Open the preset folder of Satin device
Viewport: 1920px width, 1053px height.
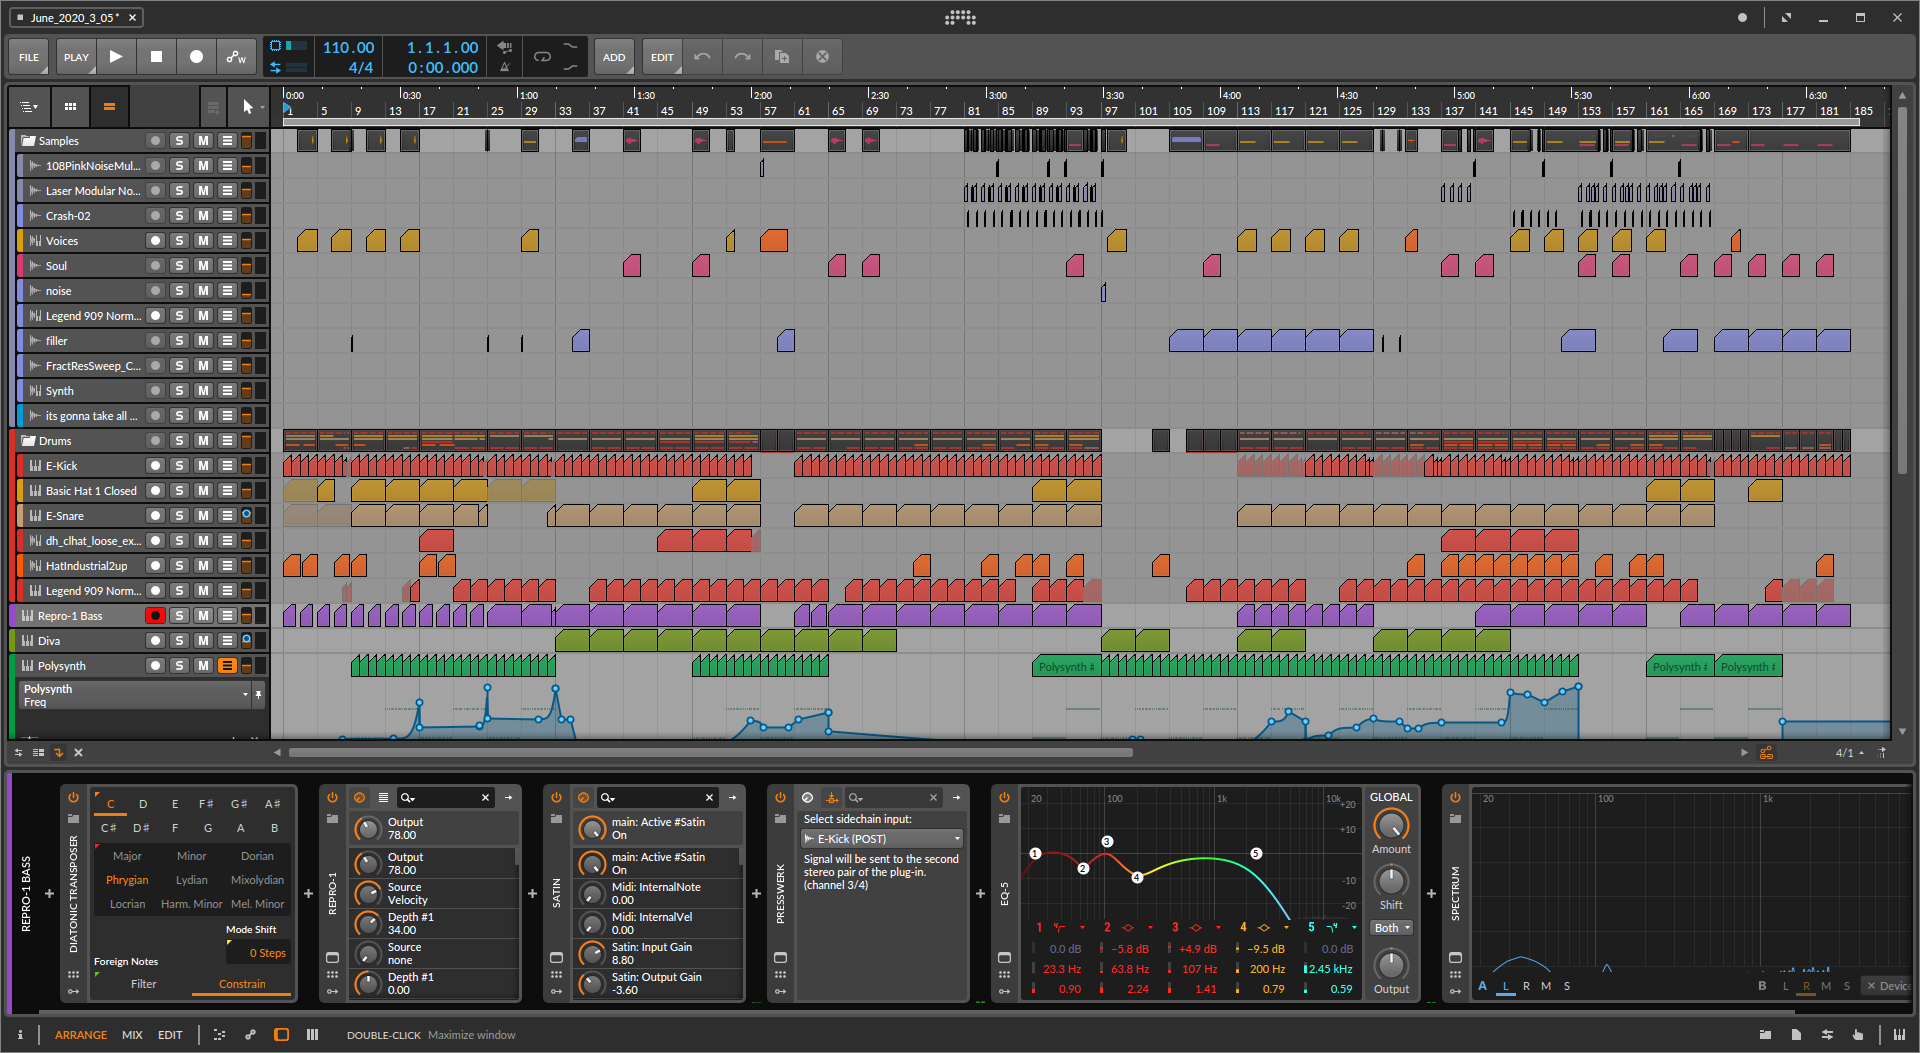click(x=556, y=819)
